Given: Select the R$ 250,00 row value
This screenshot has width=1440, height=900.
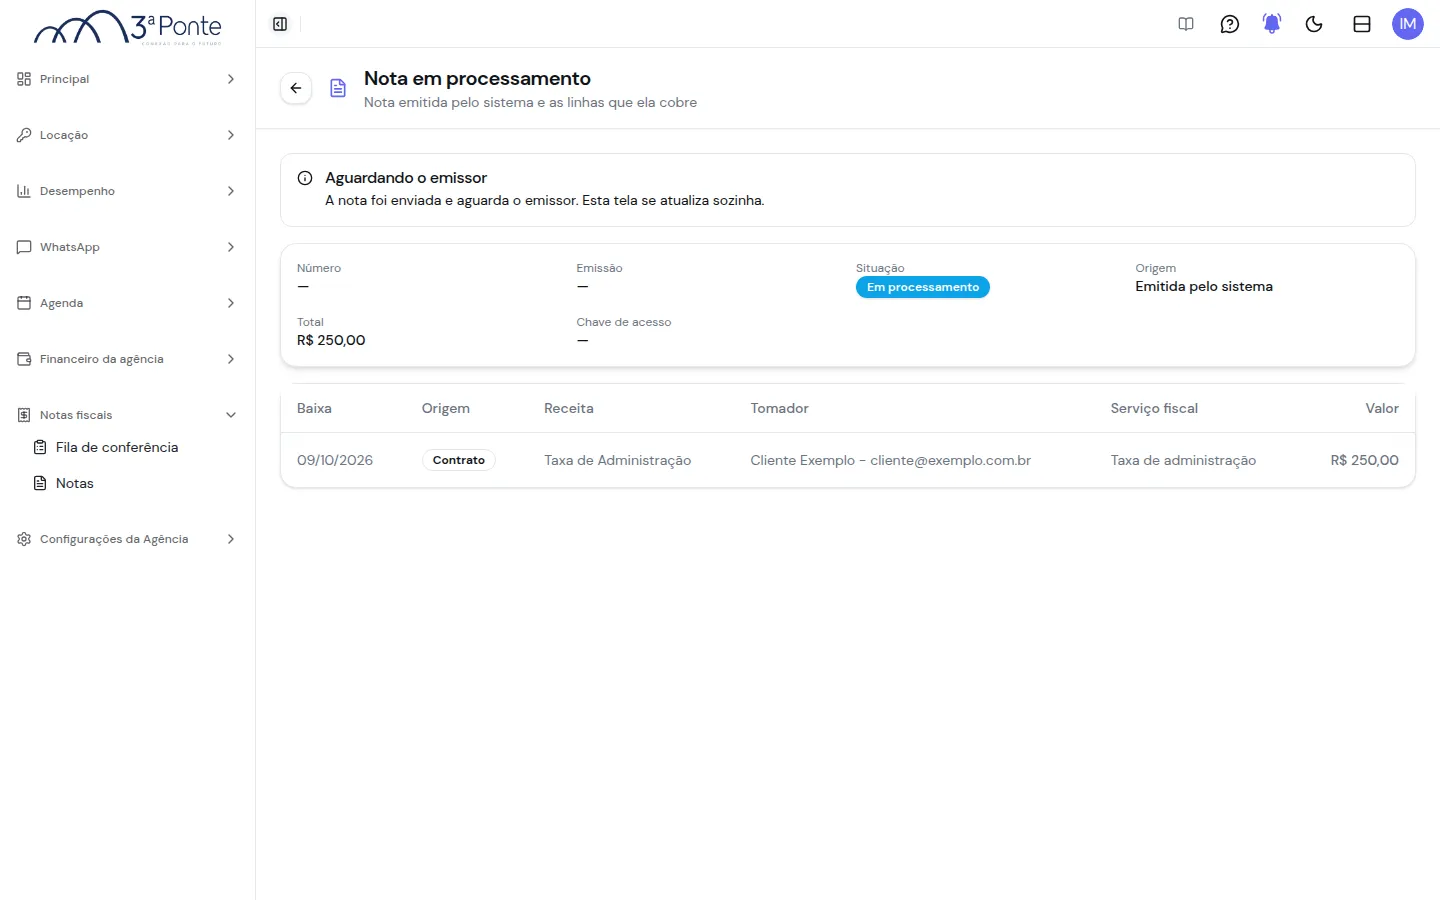Looking at the screenshot, I should (1364, 460).
